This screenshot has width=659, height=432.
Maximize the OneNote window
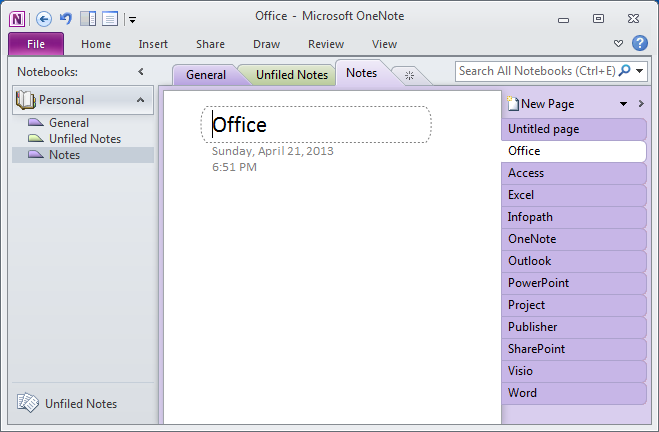(598, 18)
